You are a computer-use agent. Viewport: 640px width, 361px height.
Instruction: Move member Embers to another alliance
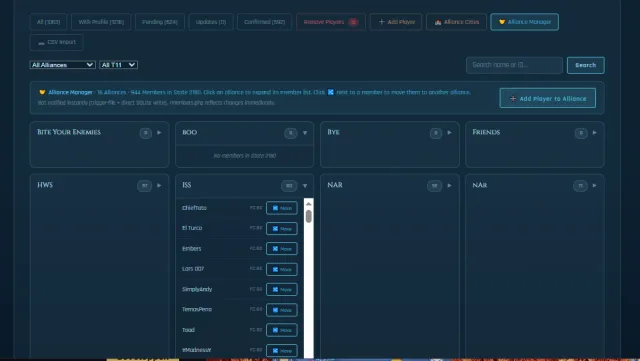[282, 249]
